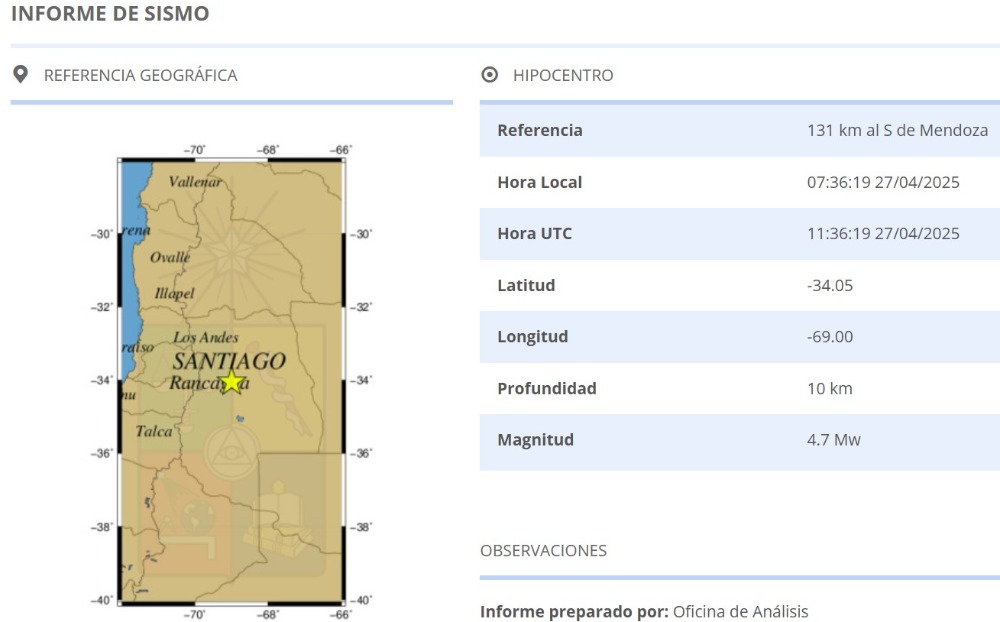
Task: Click the location pin icon beside Referencia Geográfica
Action: pos(19,75)
